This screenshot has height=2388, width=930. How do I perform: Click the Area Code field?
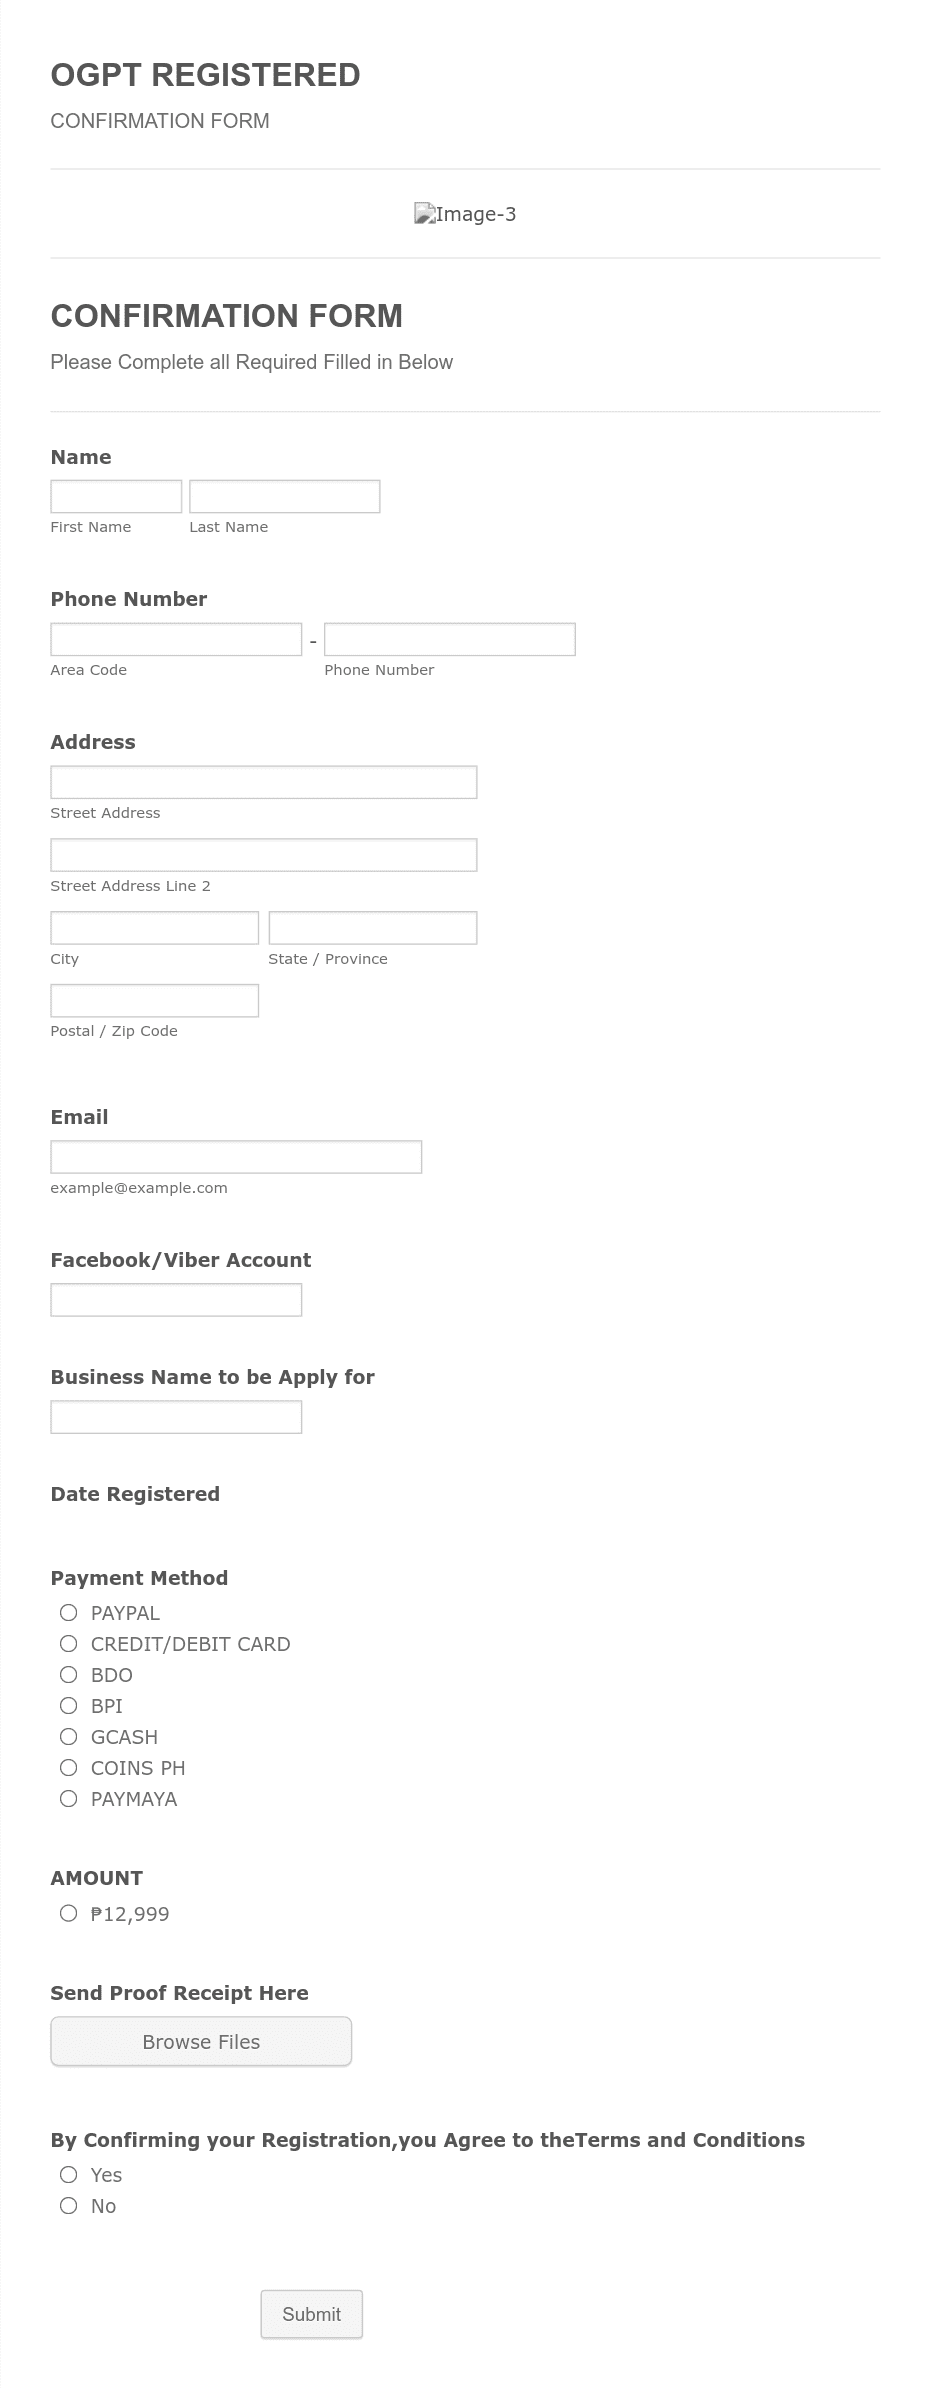[175, 638]
